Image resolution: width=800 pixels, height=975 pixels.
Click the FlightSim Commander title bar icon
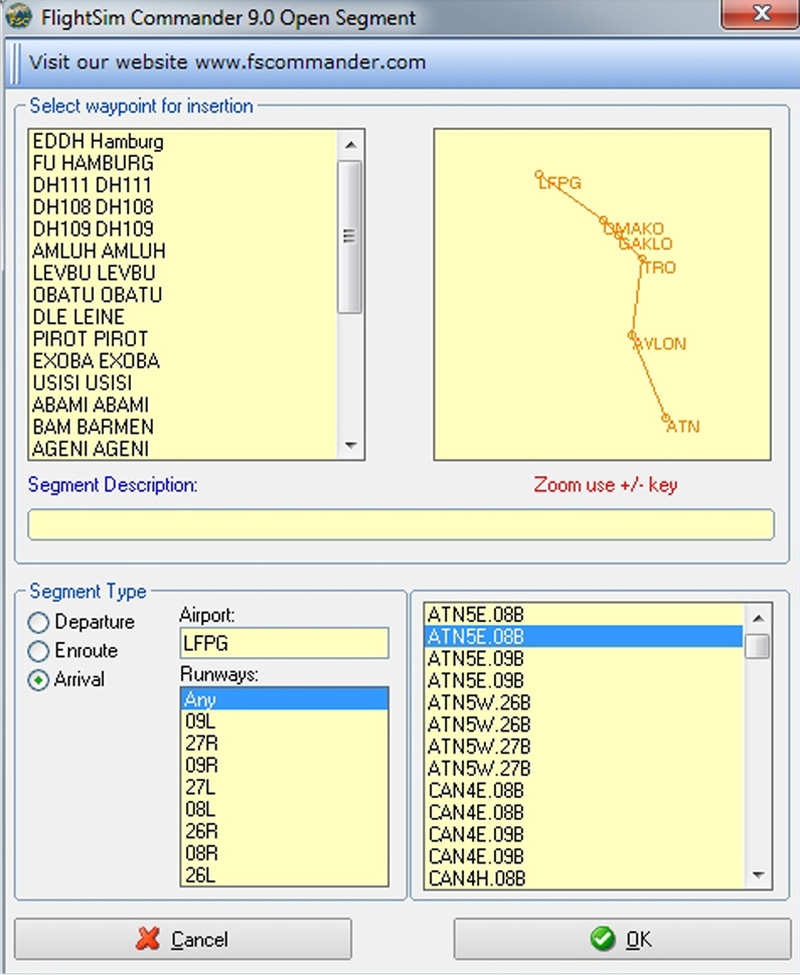pyautogui.click(x=18, y=17)
